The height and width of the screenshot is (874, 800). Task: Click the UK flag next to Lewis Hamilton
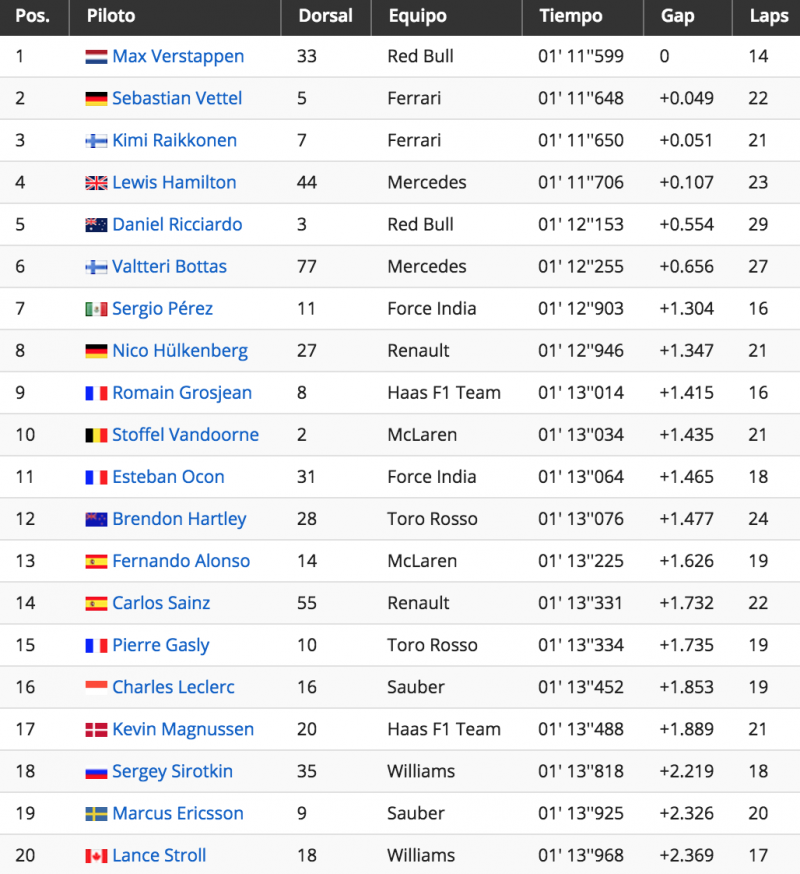coord(96,183)
